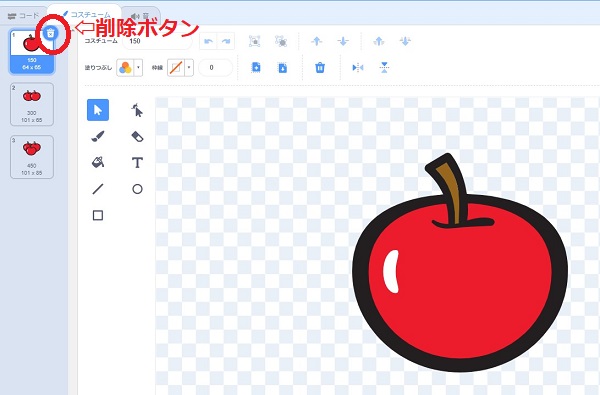
Task: Send selection to back
Action: pyautogui.click(x=405, y=41)
